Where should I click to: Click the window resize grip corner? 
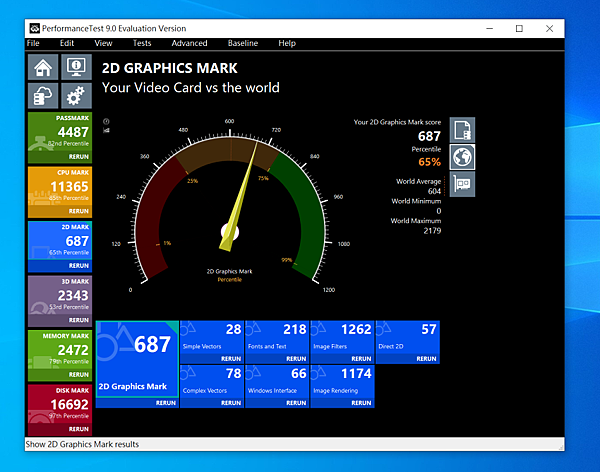pos(561,447)
